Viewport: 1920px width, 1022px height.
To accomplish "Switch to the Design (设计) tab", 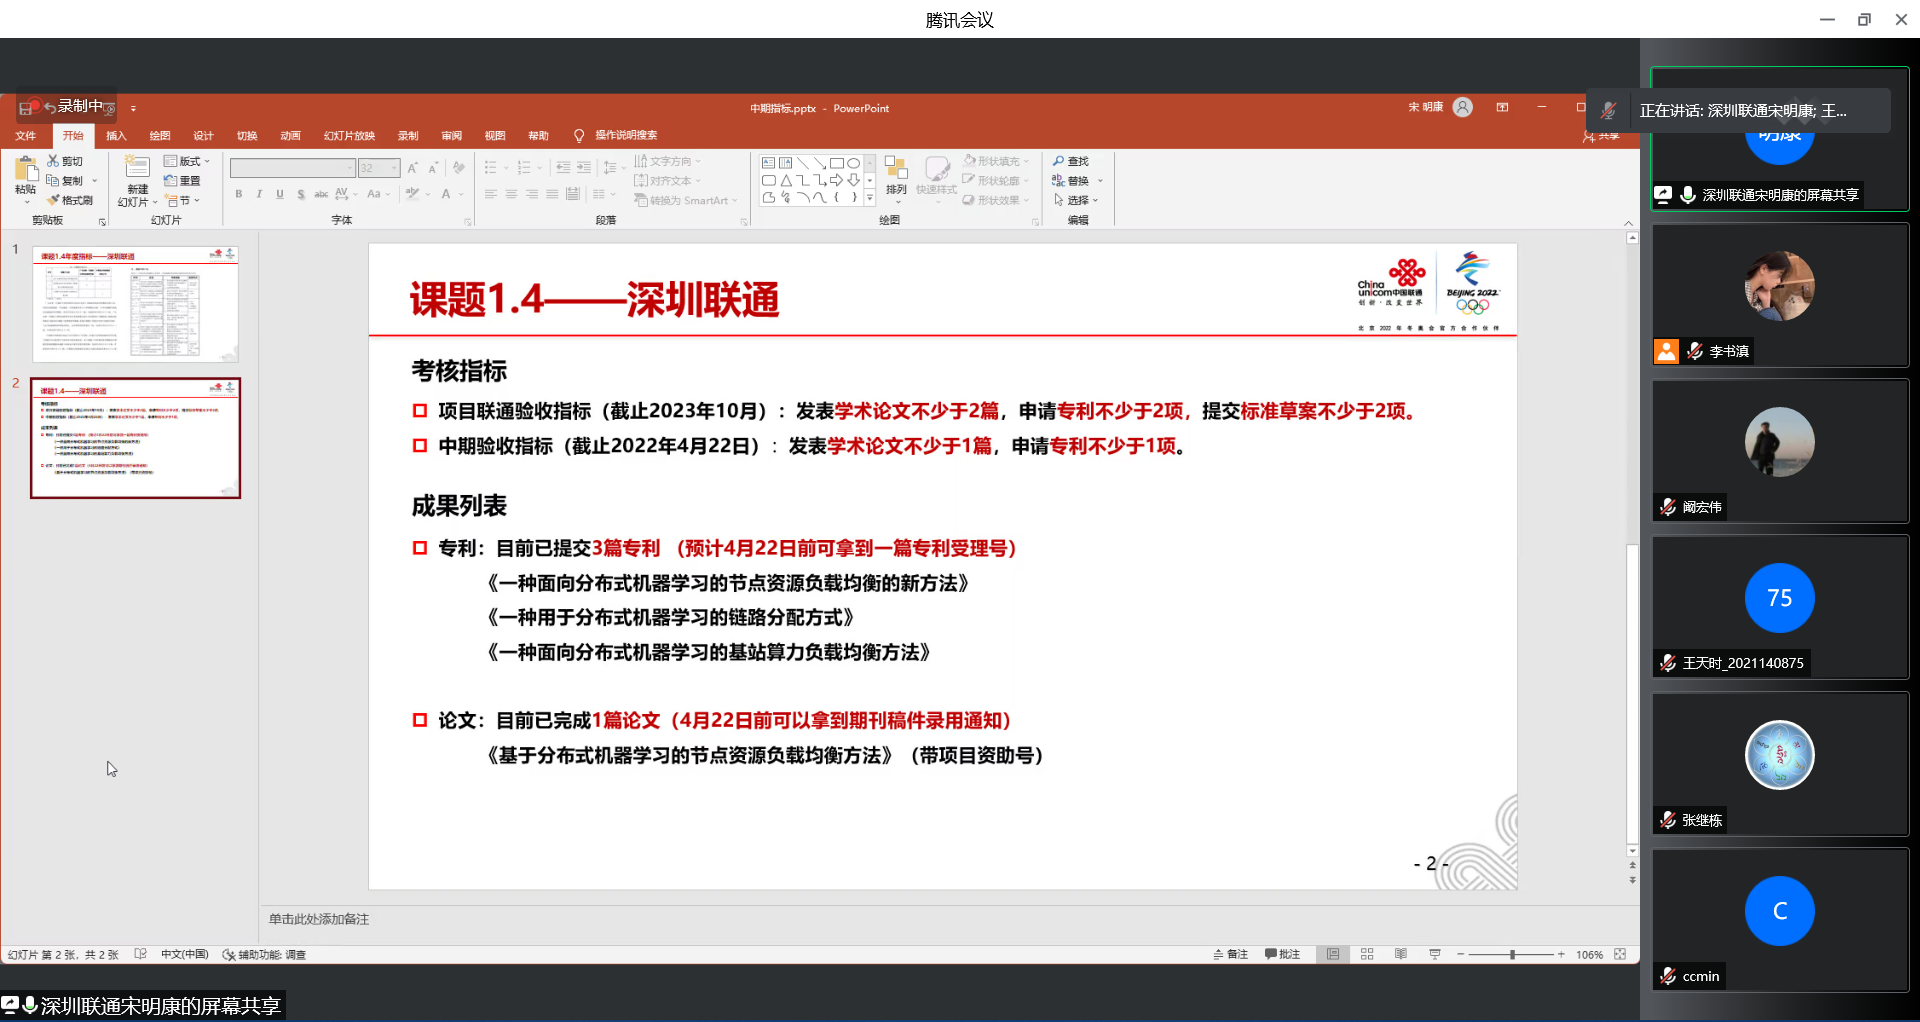I will coord(204,136).
